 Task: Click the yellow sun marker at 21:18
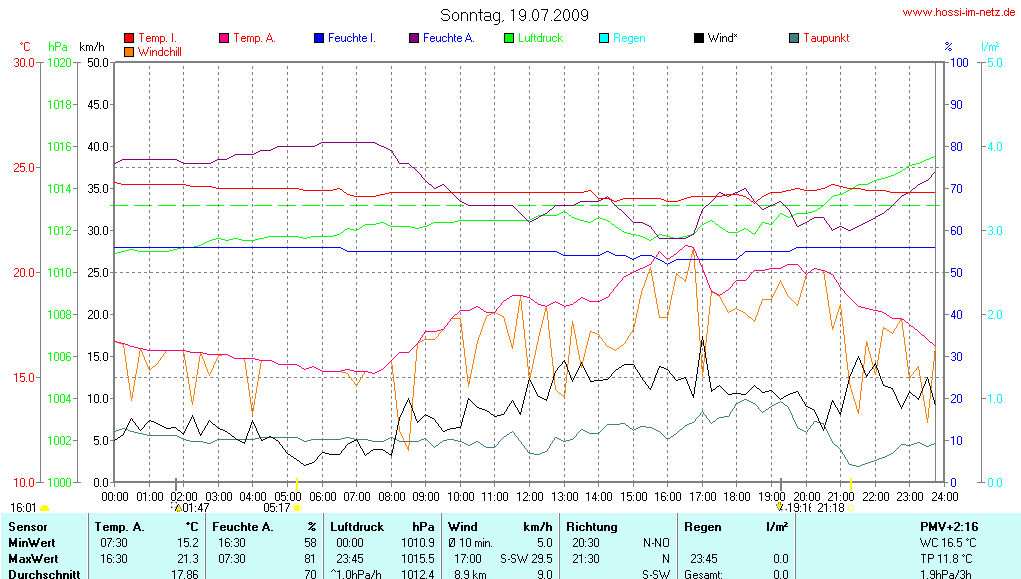pyautogui.click(x=850, y=508)
